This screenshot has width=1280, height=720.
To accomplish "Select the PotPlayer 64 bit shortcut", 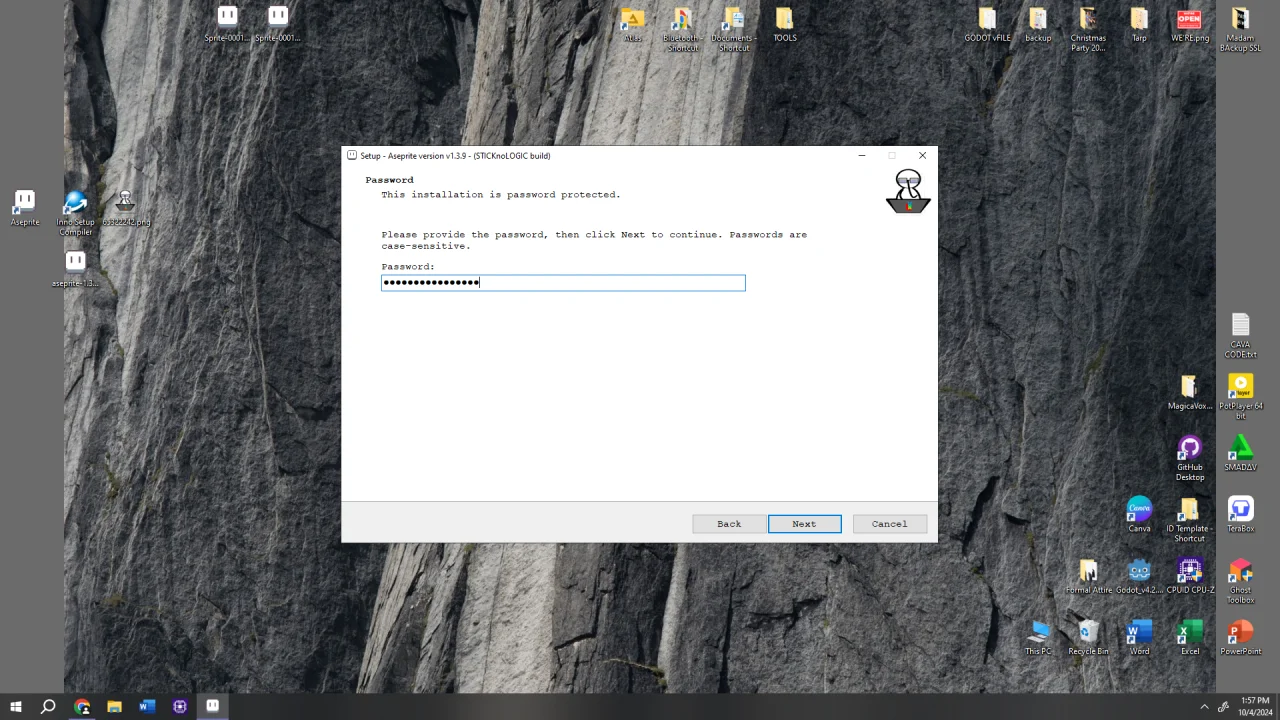I will pyautogui.click(x=1240, y=397).
